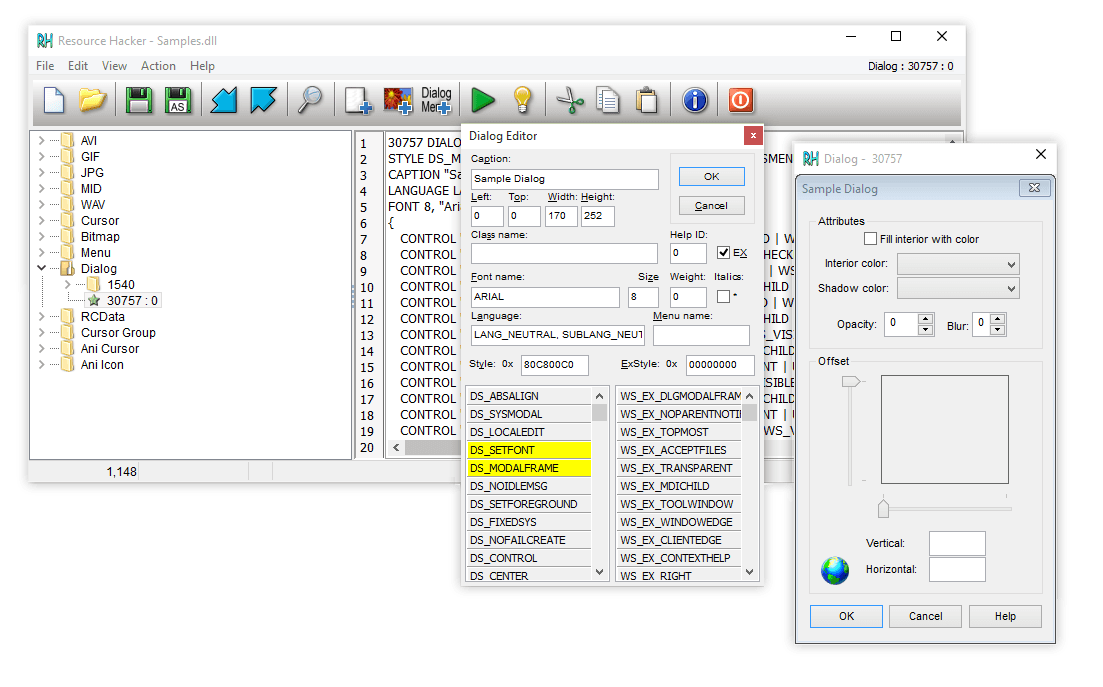Enable Fill interior with color checkbox
1103x687 pixels.
(x=870, y=239)
